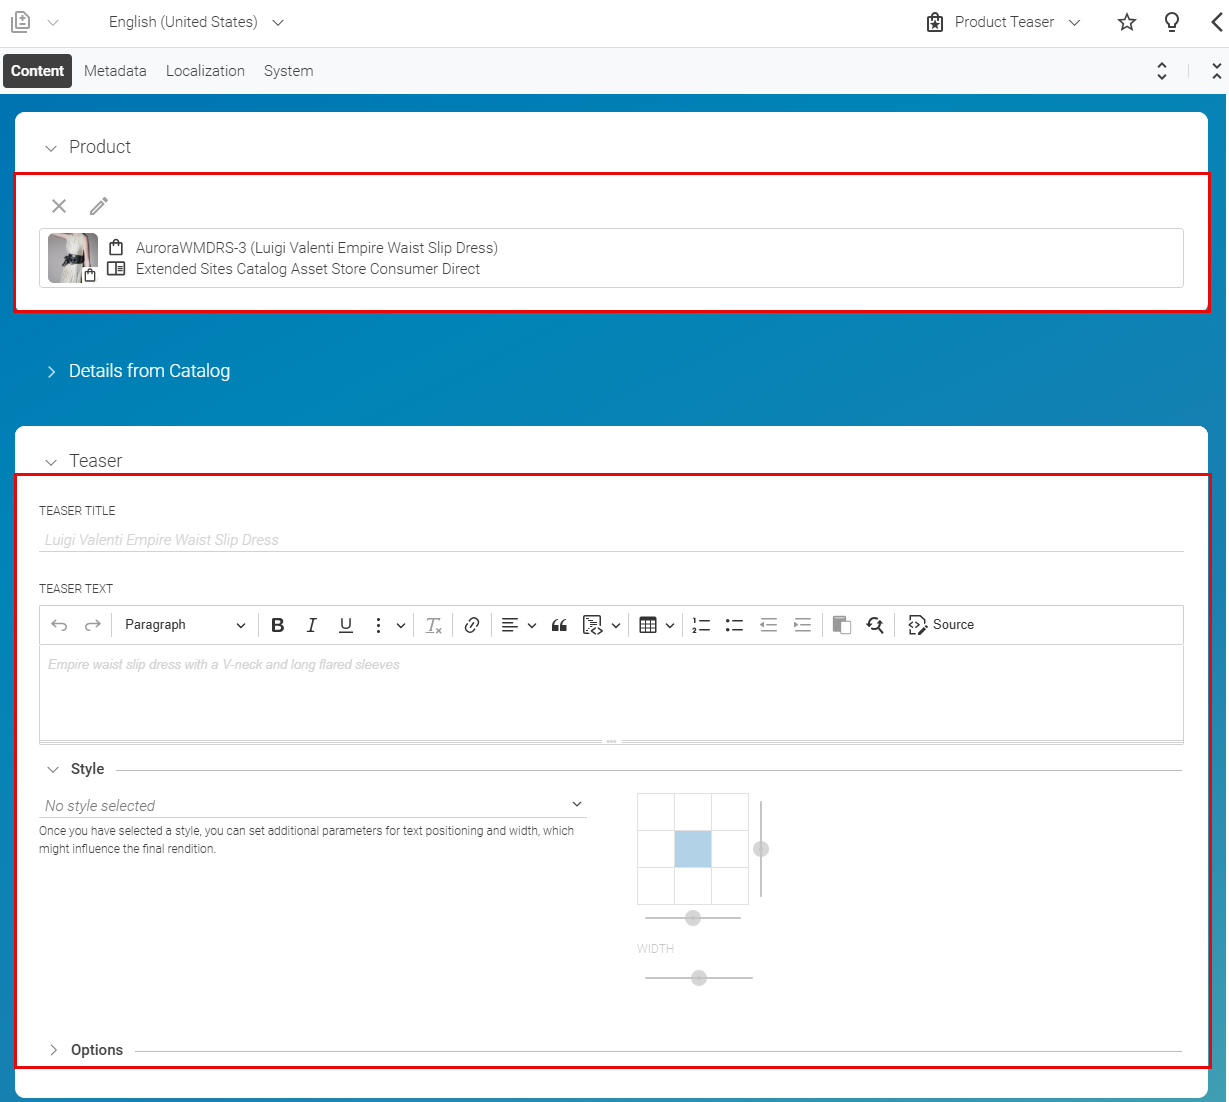Click the dress product thumbnail
Image resolution: width=1229 pixels, height=1102 pixels.
(73, 258)
